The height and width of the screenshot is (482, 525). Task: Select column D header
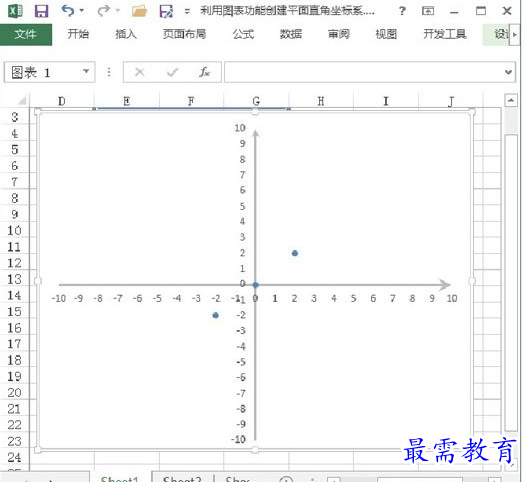tap(62, 101)
